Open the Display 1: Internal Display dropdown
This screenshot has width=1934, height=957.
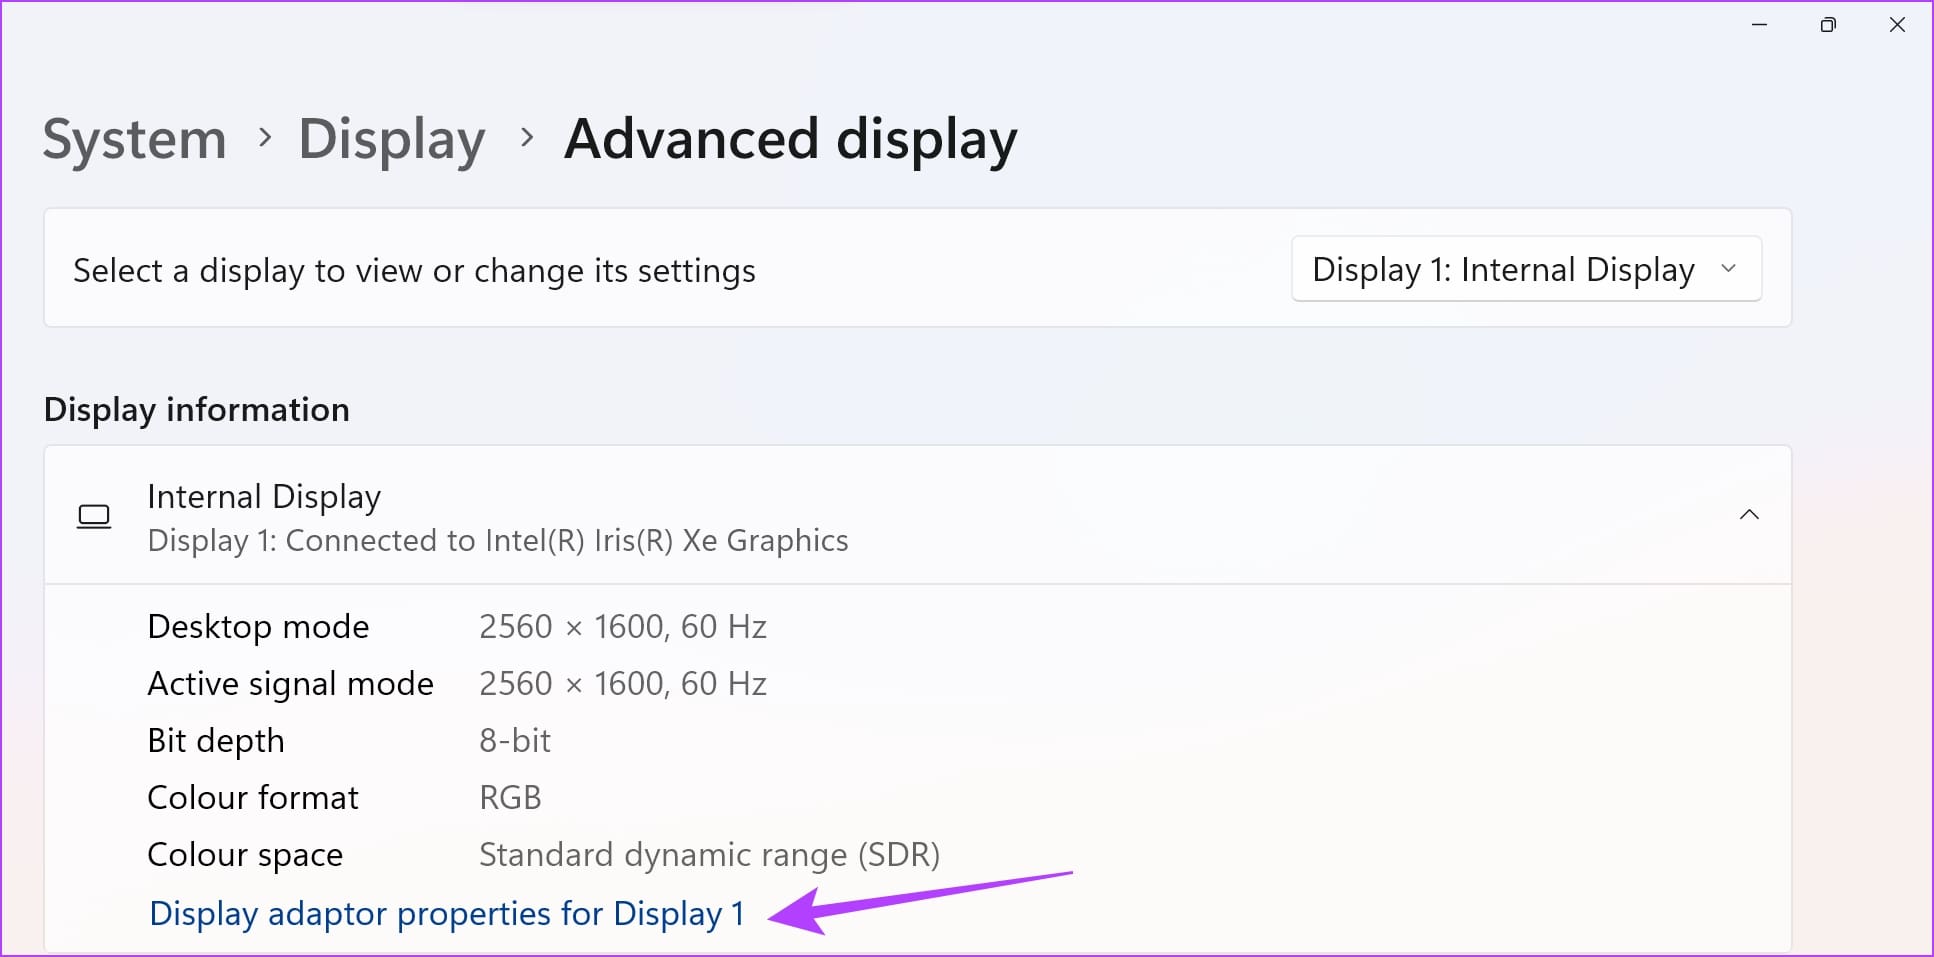(1525, 268)
